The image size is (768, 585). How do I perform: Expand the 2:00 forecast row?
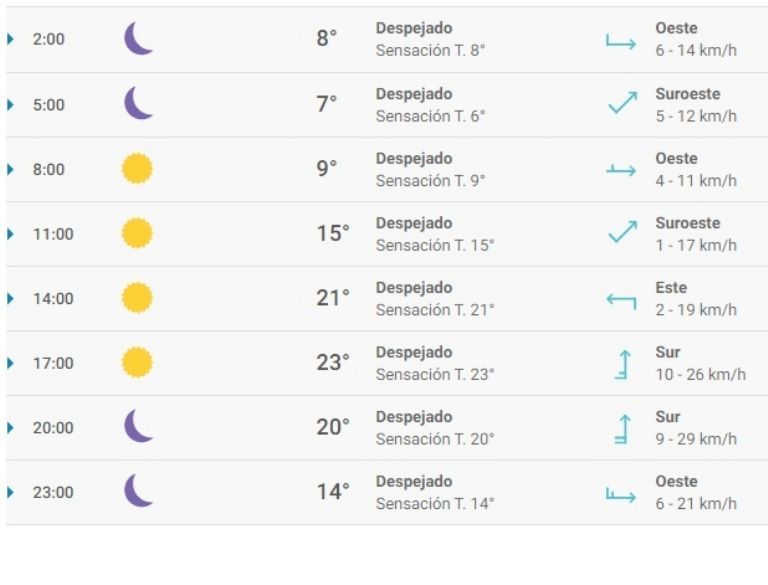tap(11, 40)
